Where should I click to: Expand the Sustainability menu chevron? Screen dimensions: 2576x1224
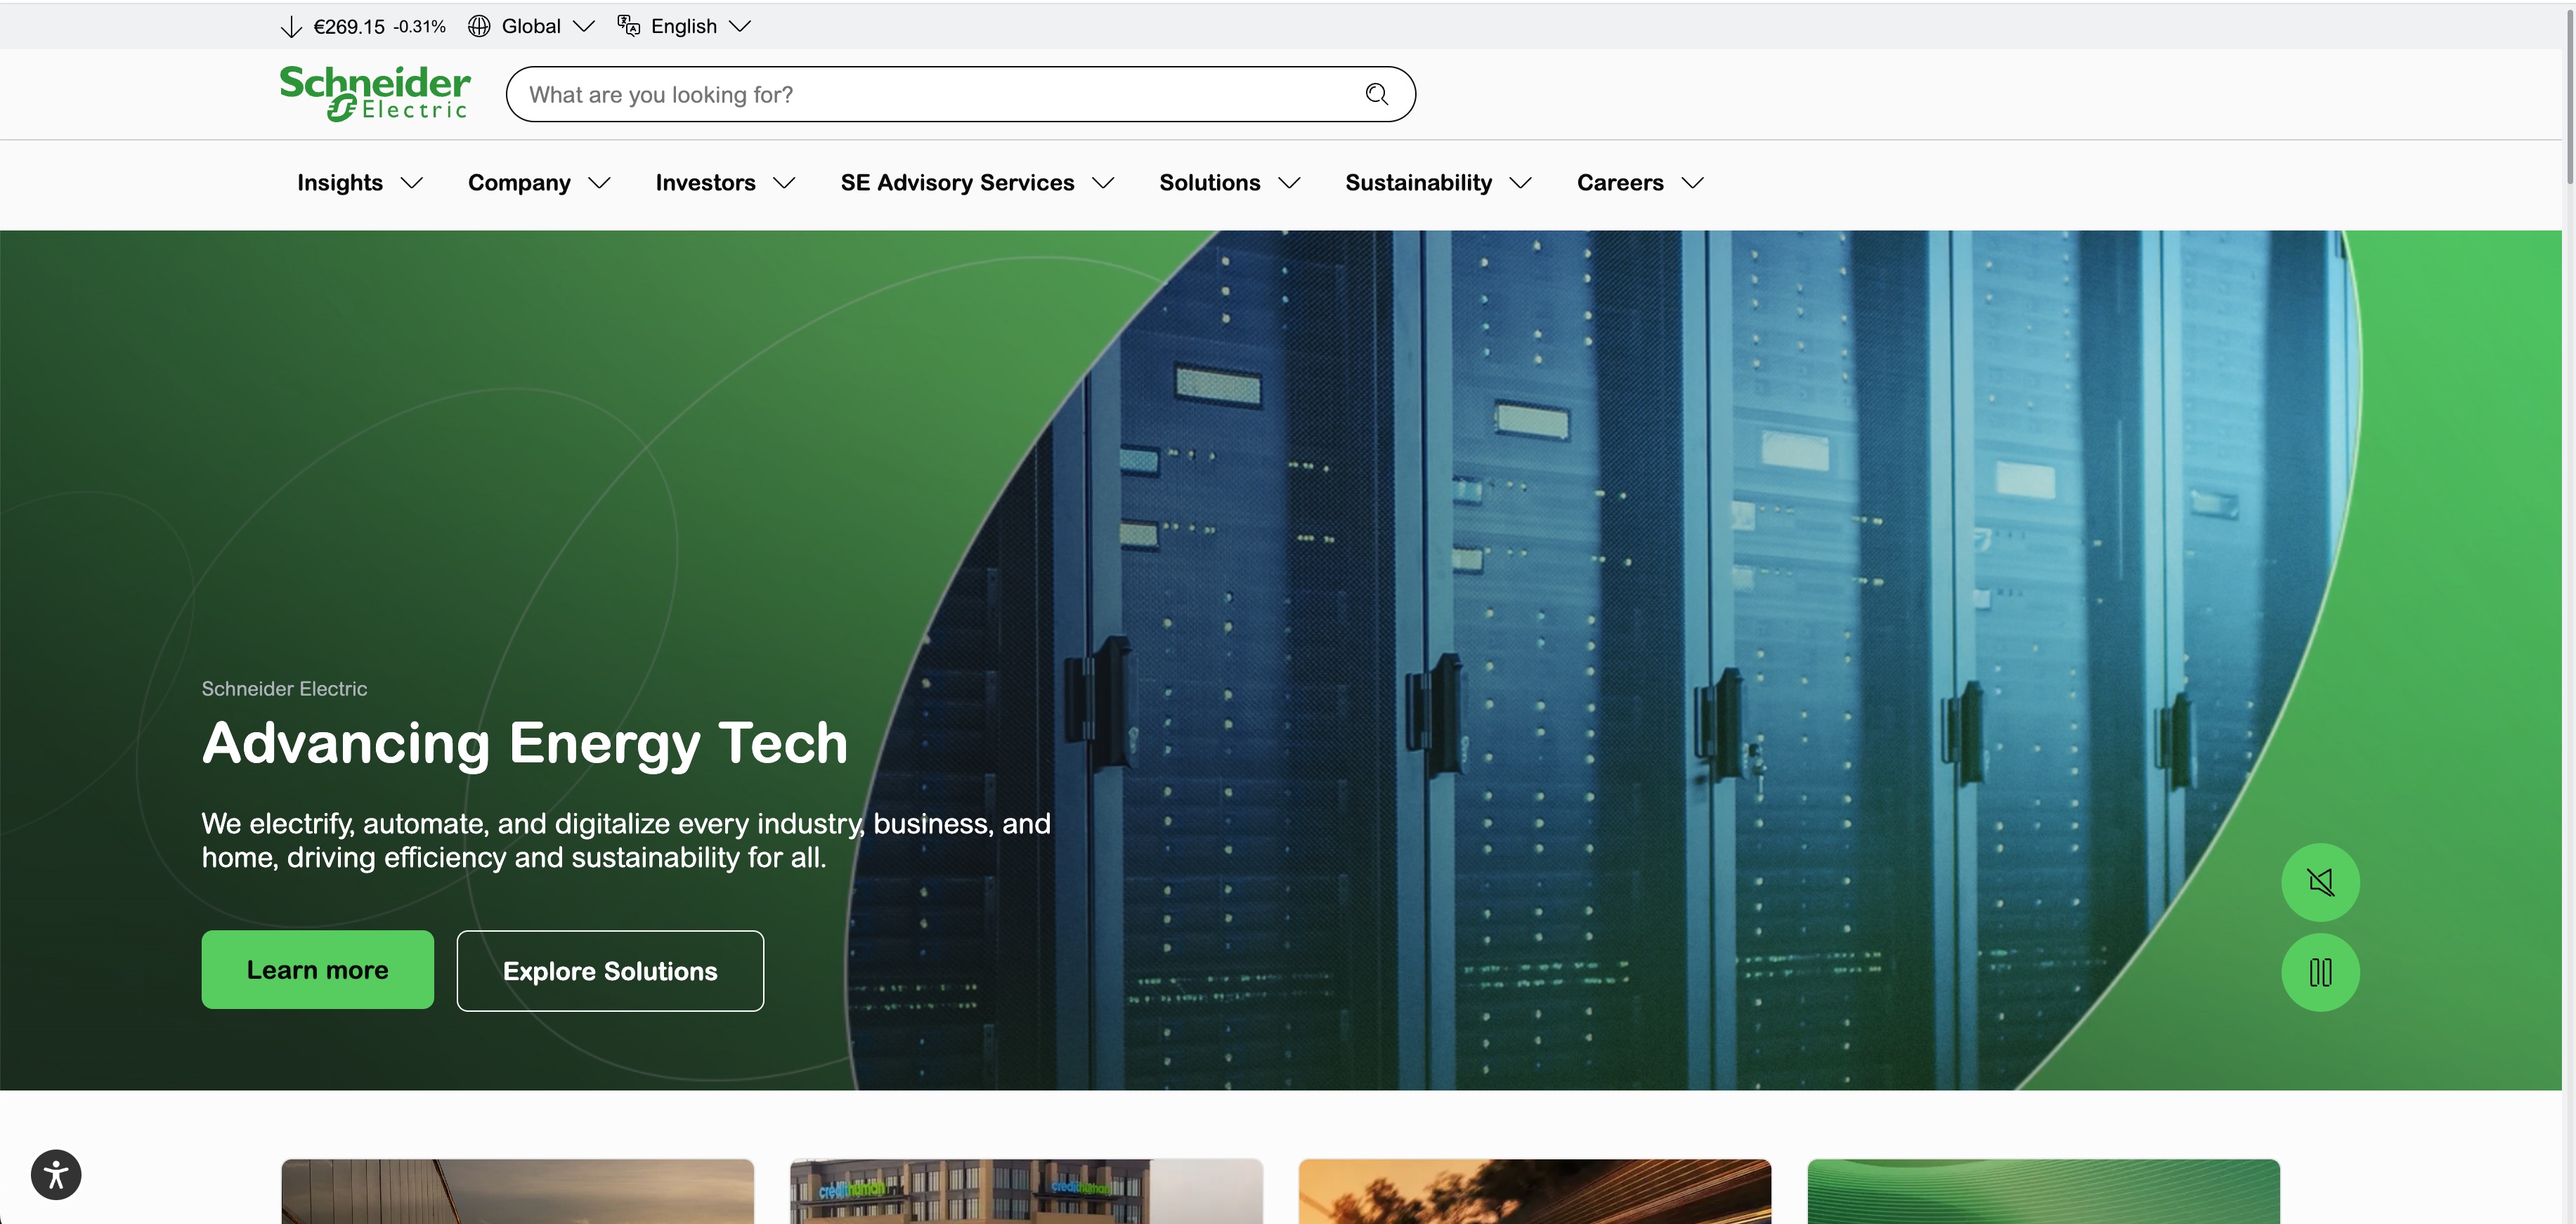point(1520,183)
